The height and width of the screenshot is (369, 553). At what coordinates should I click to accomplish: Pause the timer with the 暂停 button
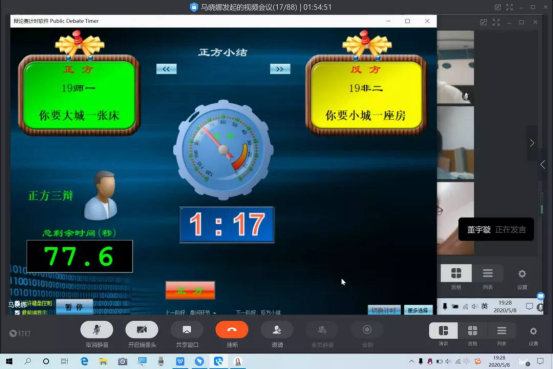pos(74,307)
